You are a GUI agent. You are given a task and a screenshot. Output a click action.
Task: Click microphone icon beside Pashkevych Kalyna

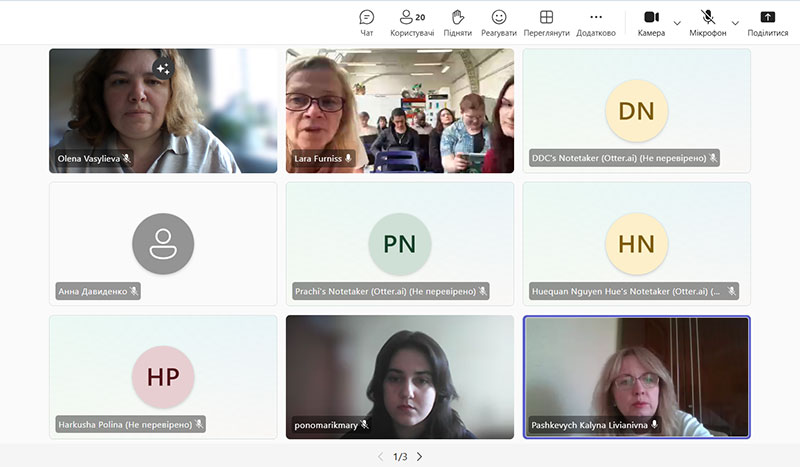coord(654,425)
